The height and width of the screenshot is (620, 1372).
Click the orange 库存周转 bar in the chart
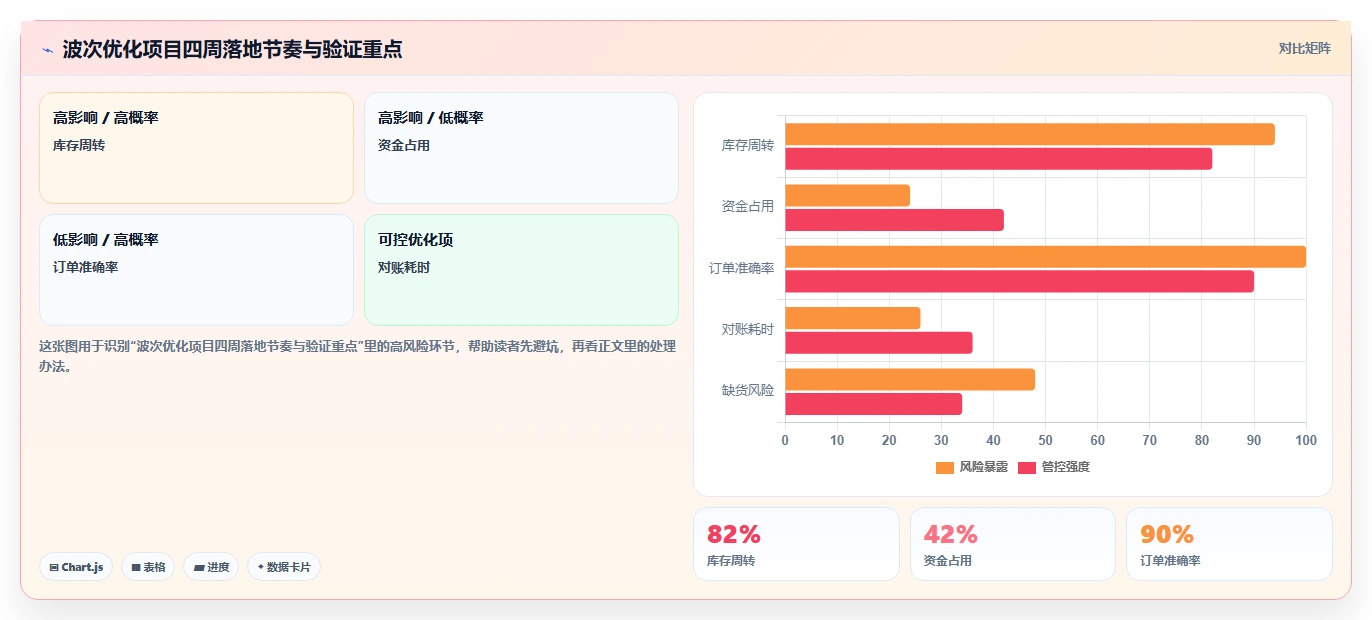(1029, 134)
